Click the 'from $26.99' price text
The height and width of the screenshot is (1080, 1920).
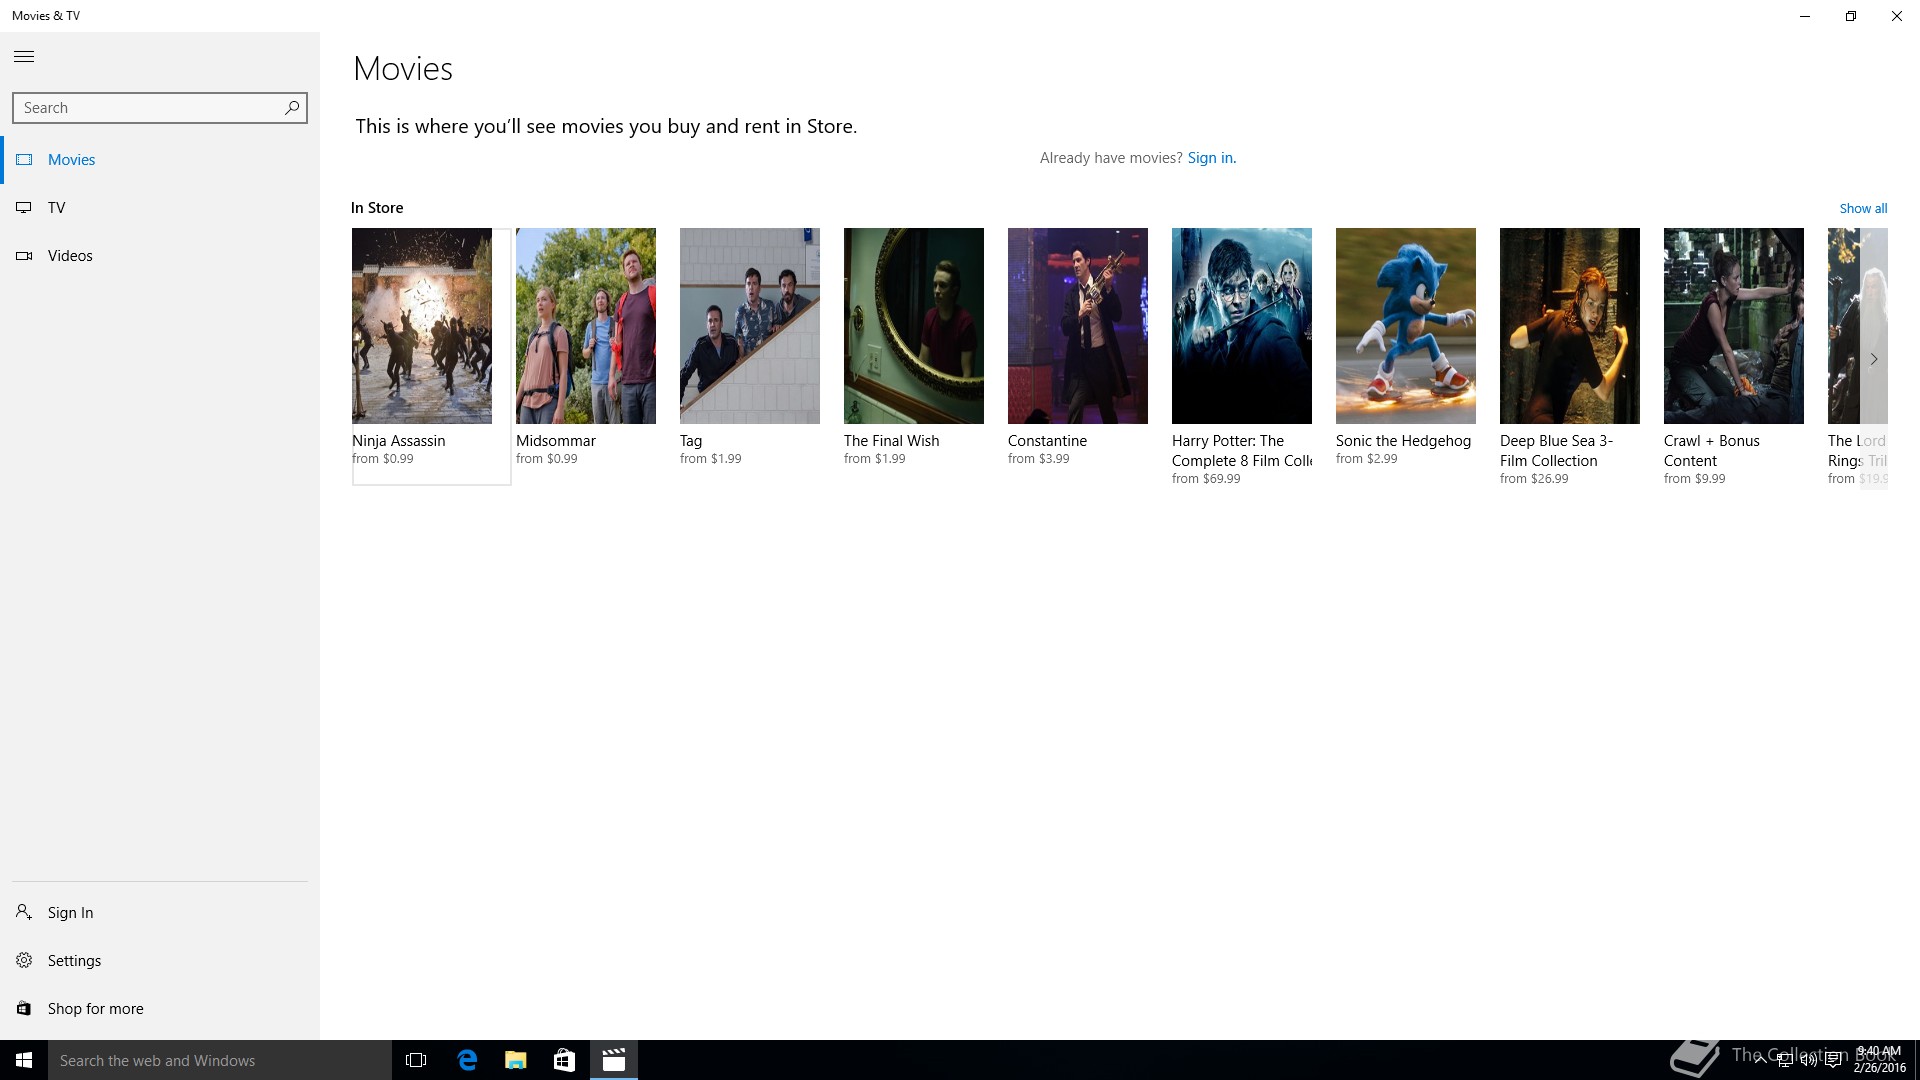click(x=1534, y=479)
